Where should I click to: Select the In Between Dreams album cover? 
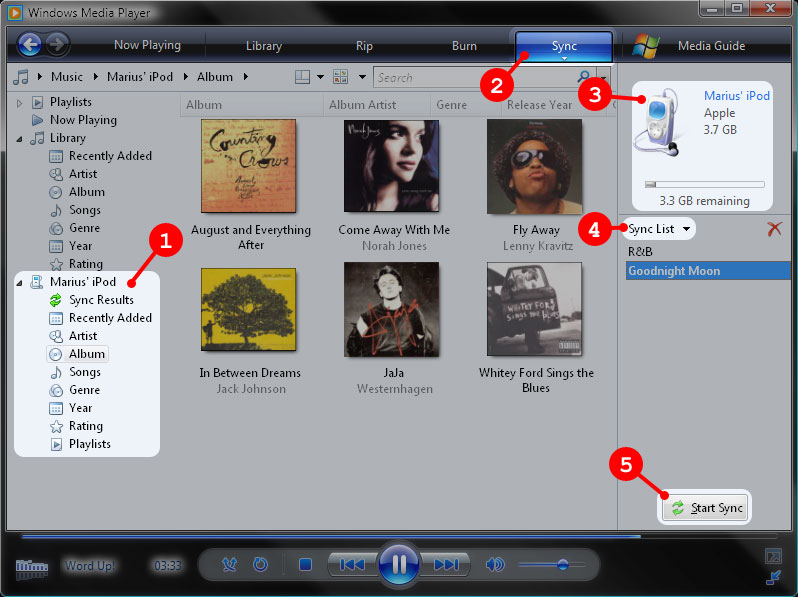tap(248, 309)
